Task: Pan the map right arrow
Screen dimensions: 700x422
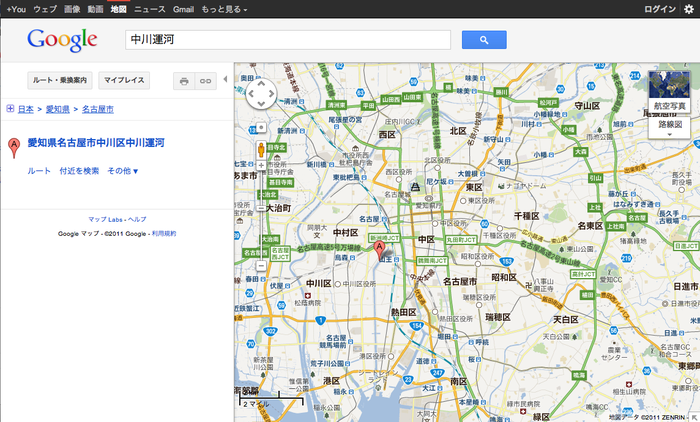Action: pos(271,94)
